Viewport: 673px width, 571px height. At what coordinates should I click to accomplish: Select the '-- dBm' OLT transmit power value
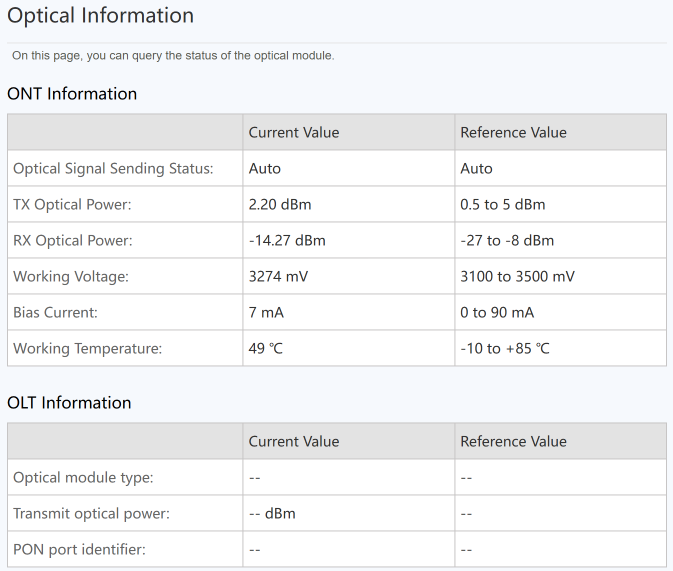click(x=272, y=513)
